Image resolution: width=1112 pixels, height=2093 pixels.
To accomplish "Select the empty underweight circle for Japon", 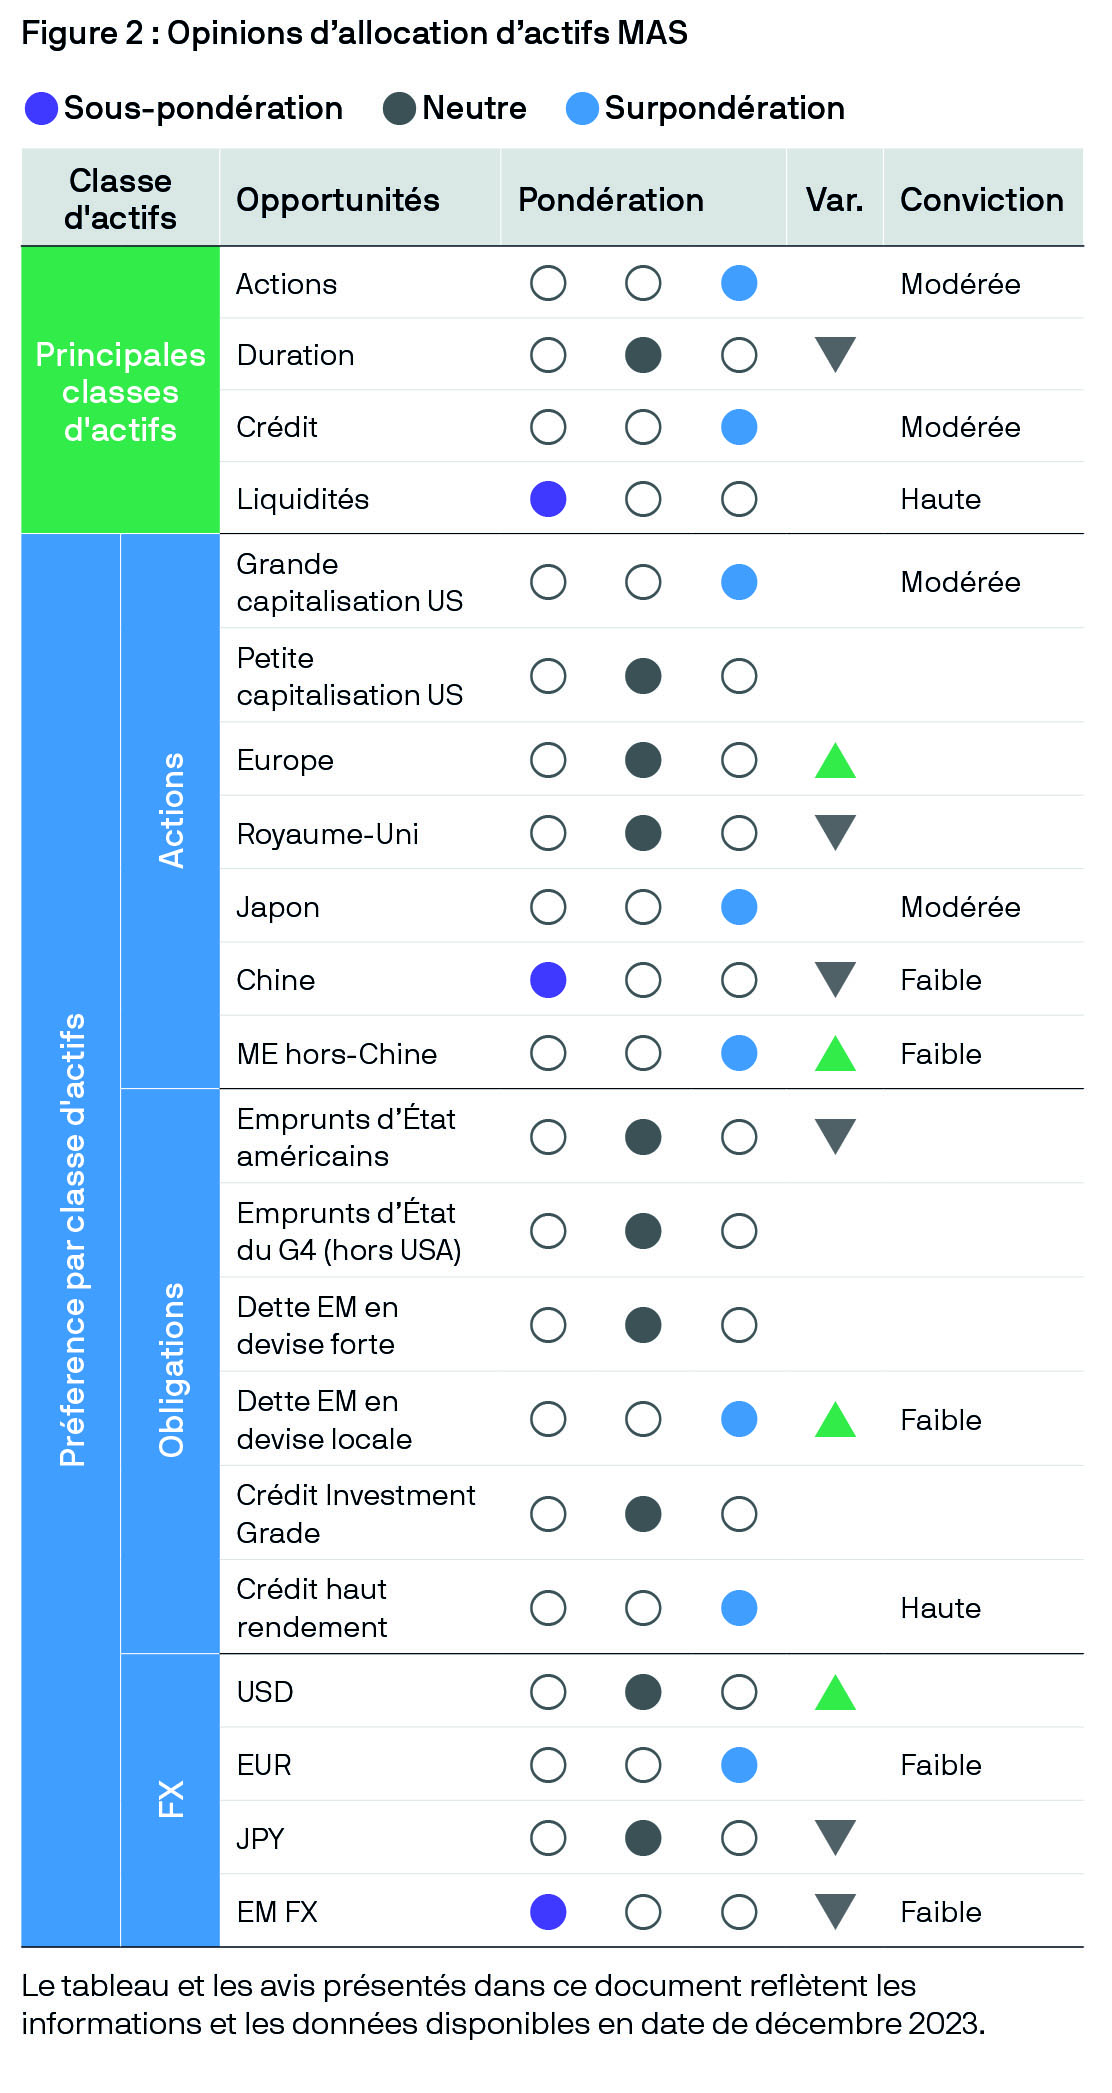I will (548, 907).
